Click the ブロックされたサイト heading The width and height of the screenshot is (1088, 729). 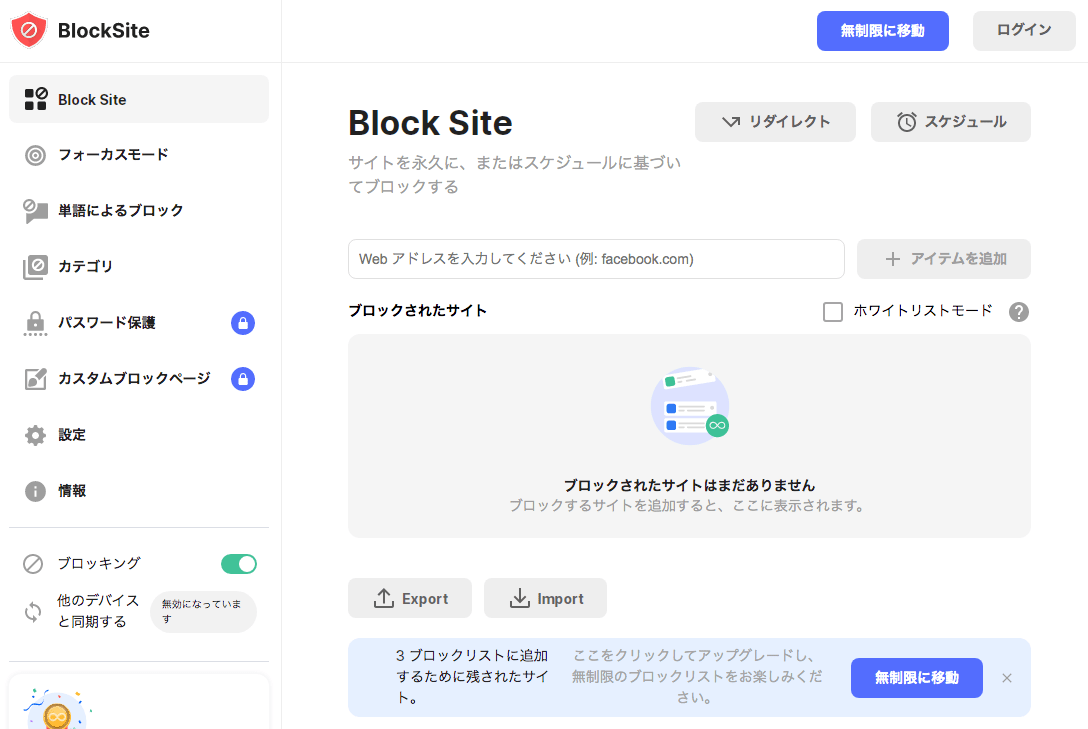pos(418,310)
